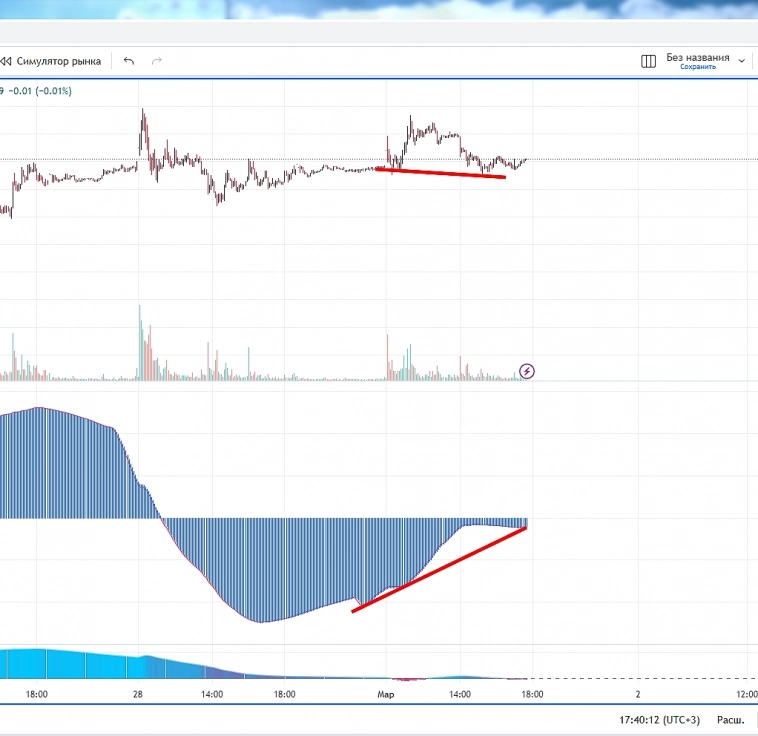Screen dimensions: 758x736
Task: Click the tallest volume bar near 28
Action: [140, 345]
